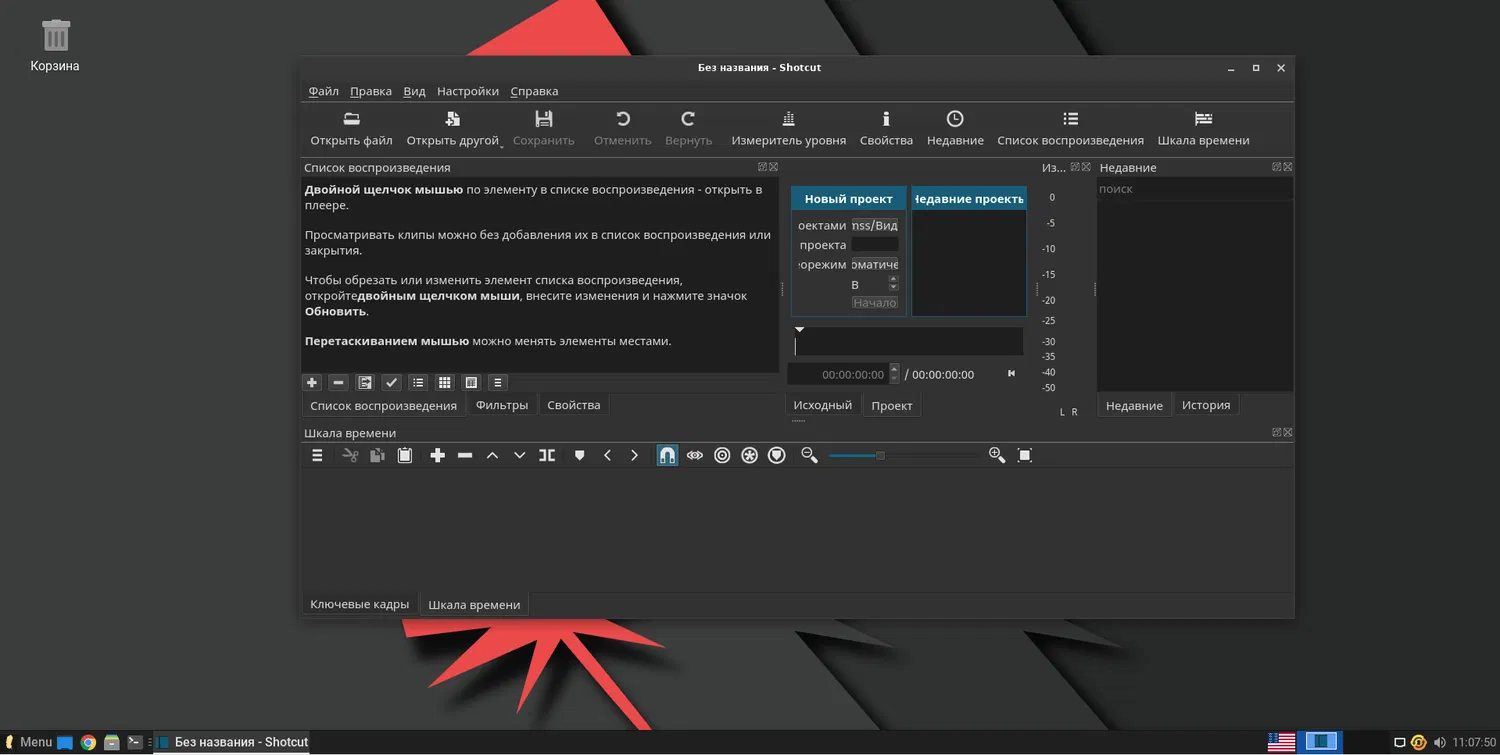The height and width of the screenshot is (755, 1500).
Task: Open the Файл menu
Action: point(324,91)
